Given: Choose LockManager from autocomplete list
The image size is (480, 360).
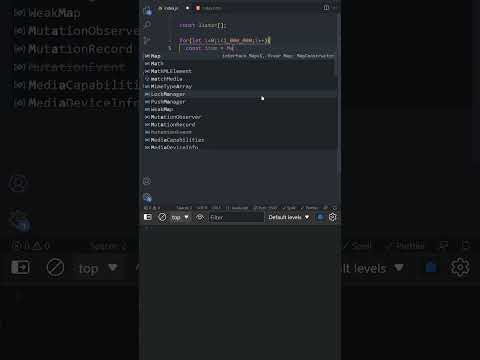Looking at the screenshot, I should 240,94.
